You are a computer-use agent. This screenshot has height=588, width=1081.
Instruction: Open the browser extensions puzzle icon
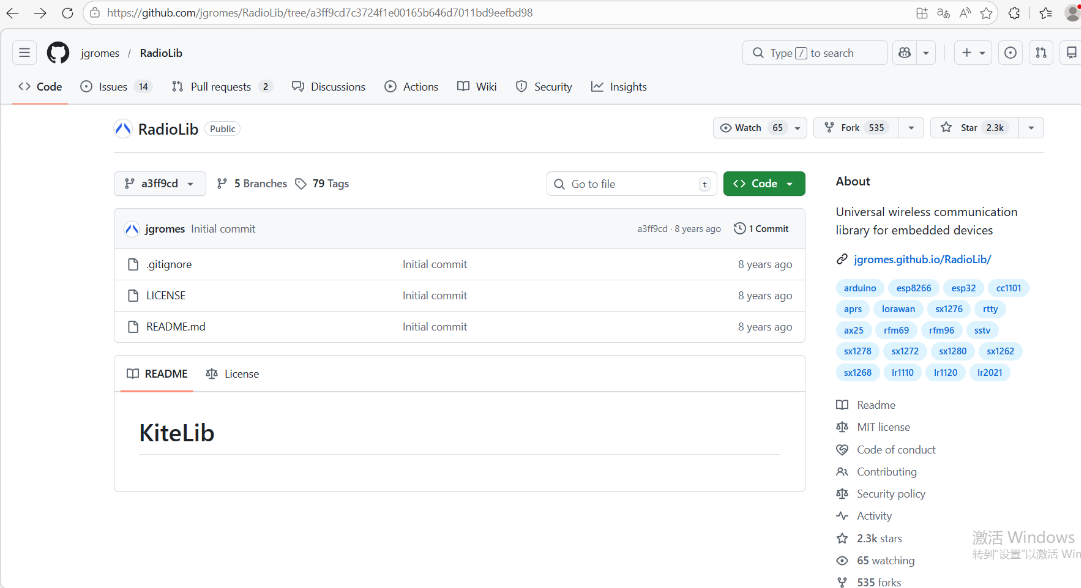[1014, 13]
